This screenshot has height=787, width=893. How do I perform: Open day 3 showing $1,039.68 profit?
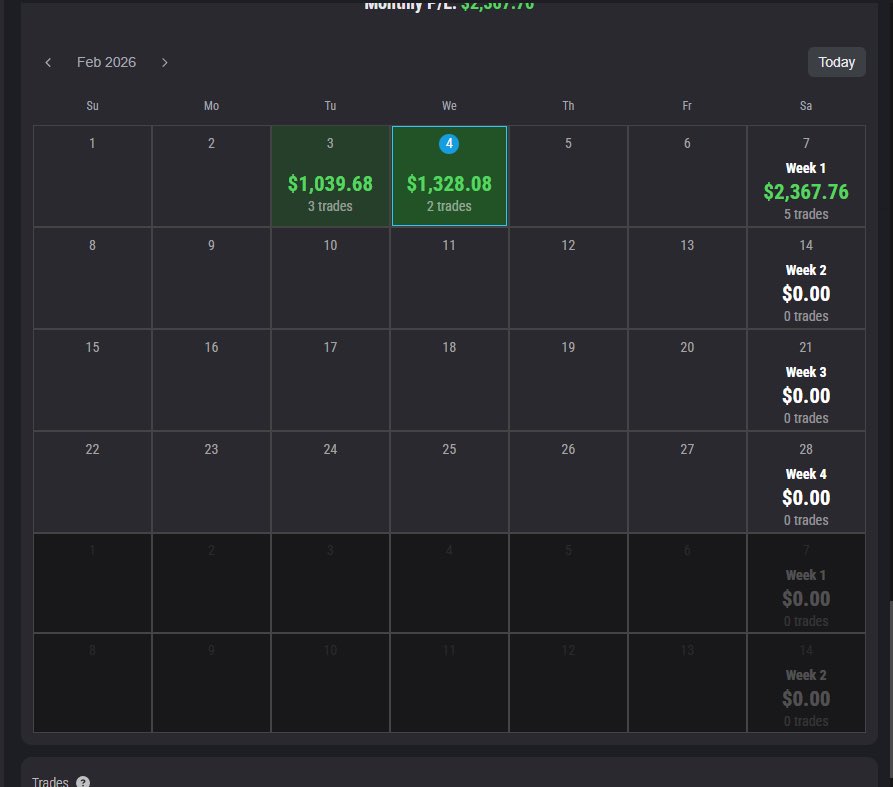tap(330, 175)
